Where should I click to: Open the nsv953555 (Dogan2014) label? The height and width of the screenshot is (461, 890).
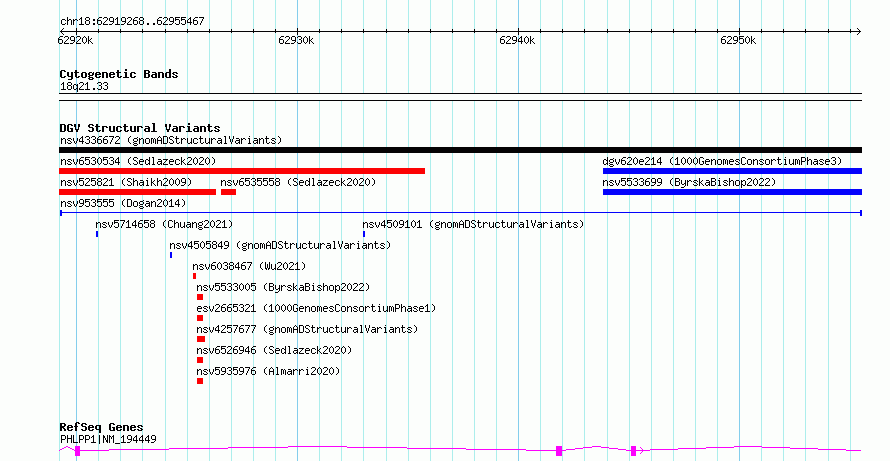tap(123, 203)
